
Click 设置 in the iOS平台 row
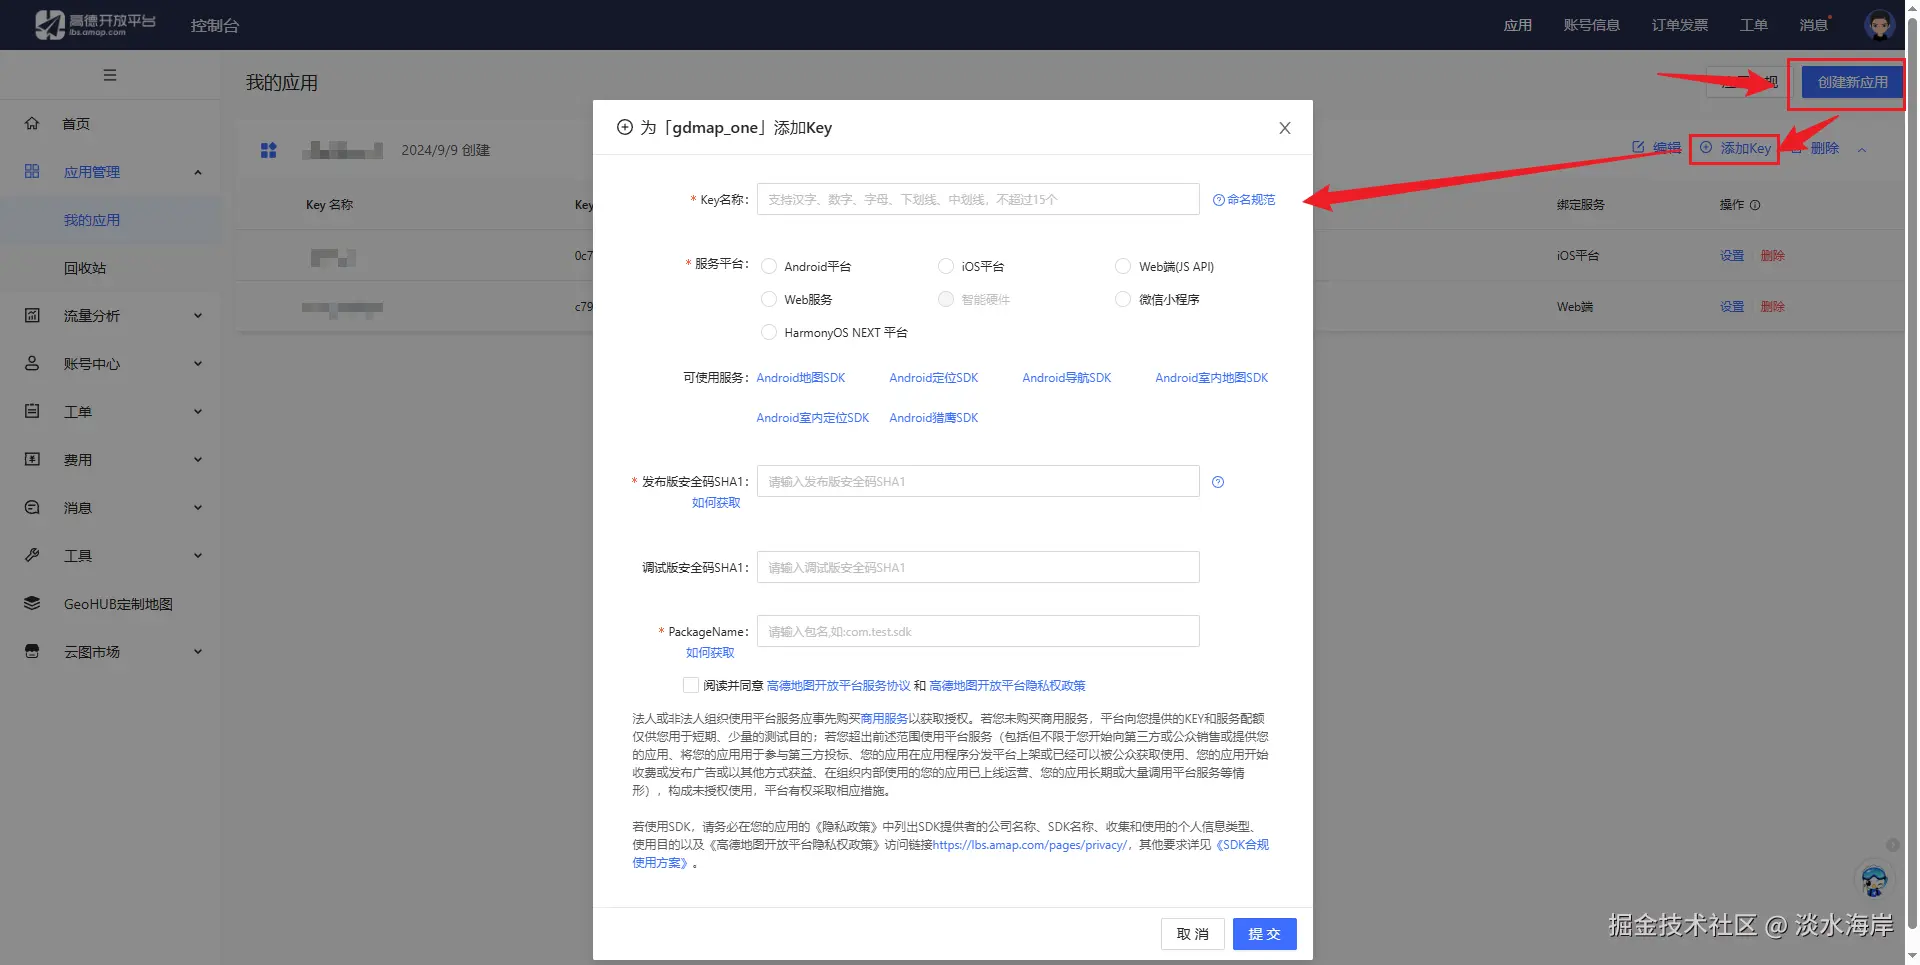[x=1732, y=256]
